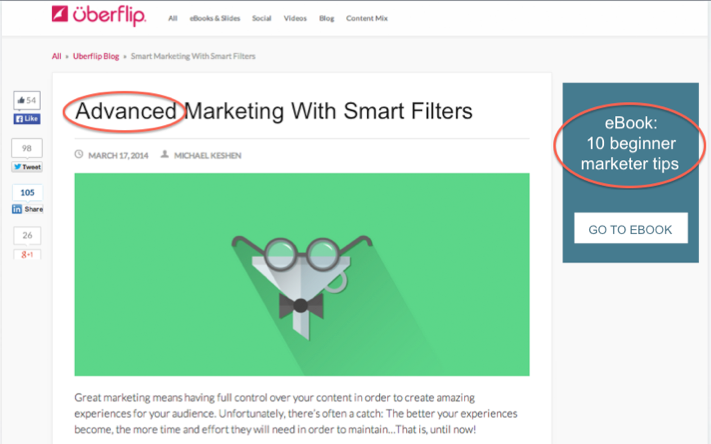Select breadcrumb text Smart Marketing With Smart Filters
The width and height of the screenshot is (711, 444).
tap(193, 56)
